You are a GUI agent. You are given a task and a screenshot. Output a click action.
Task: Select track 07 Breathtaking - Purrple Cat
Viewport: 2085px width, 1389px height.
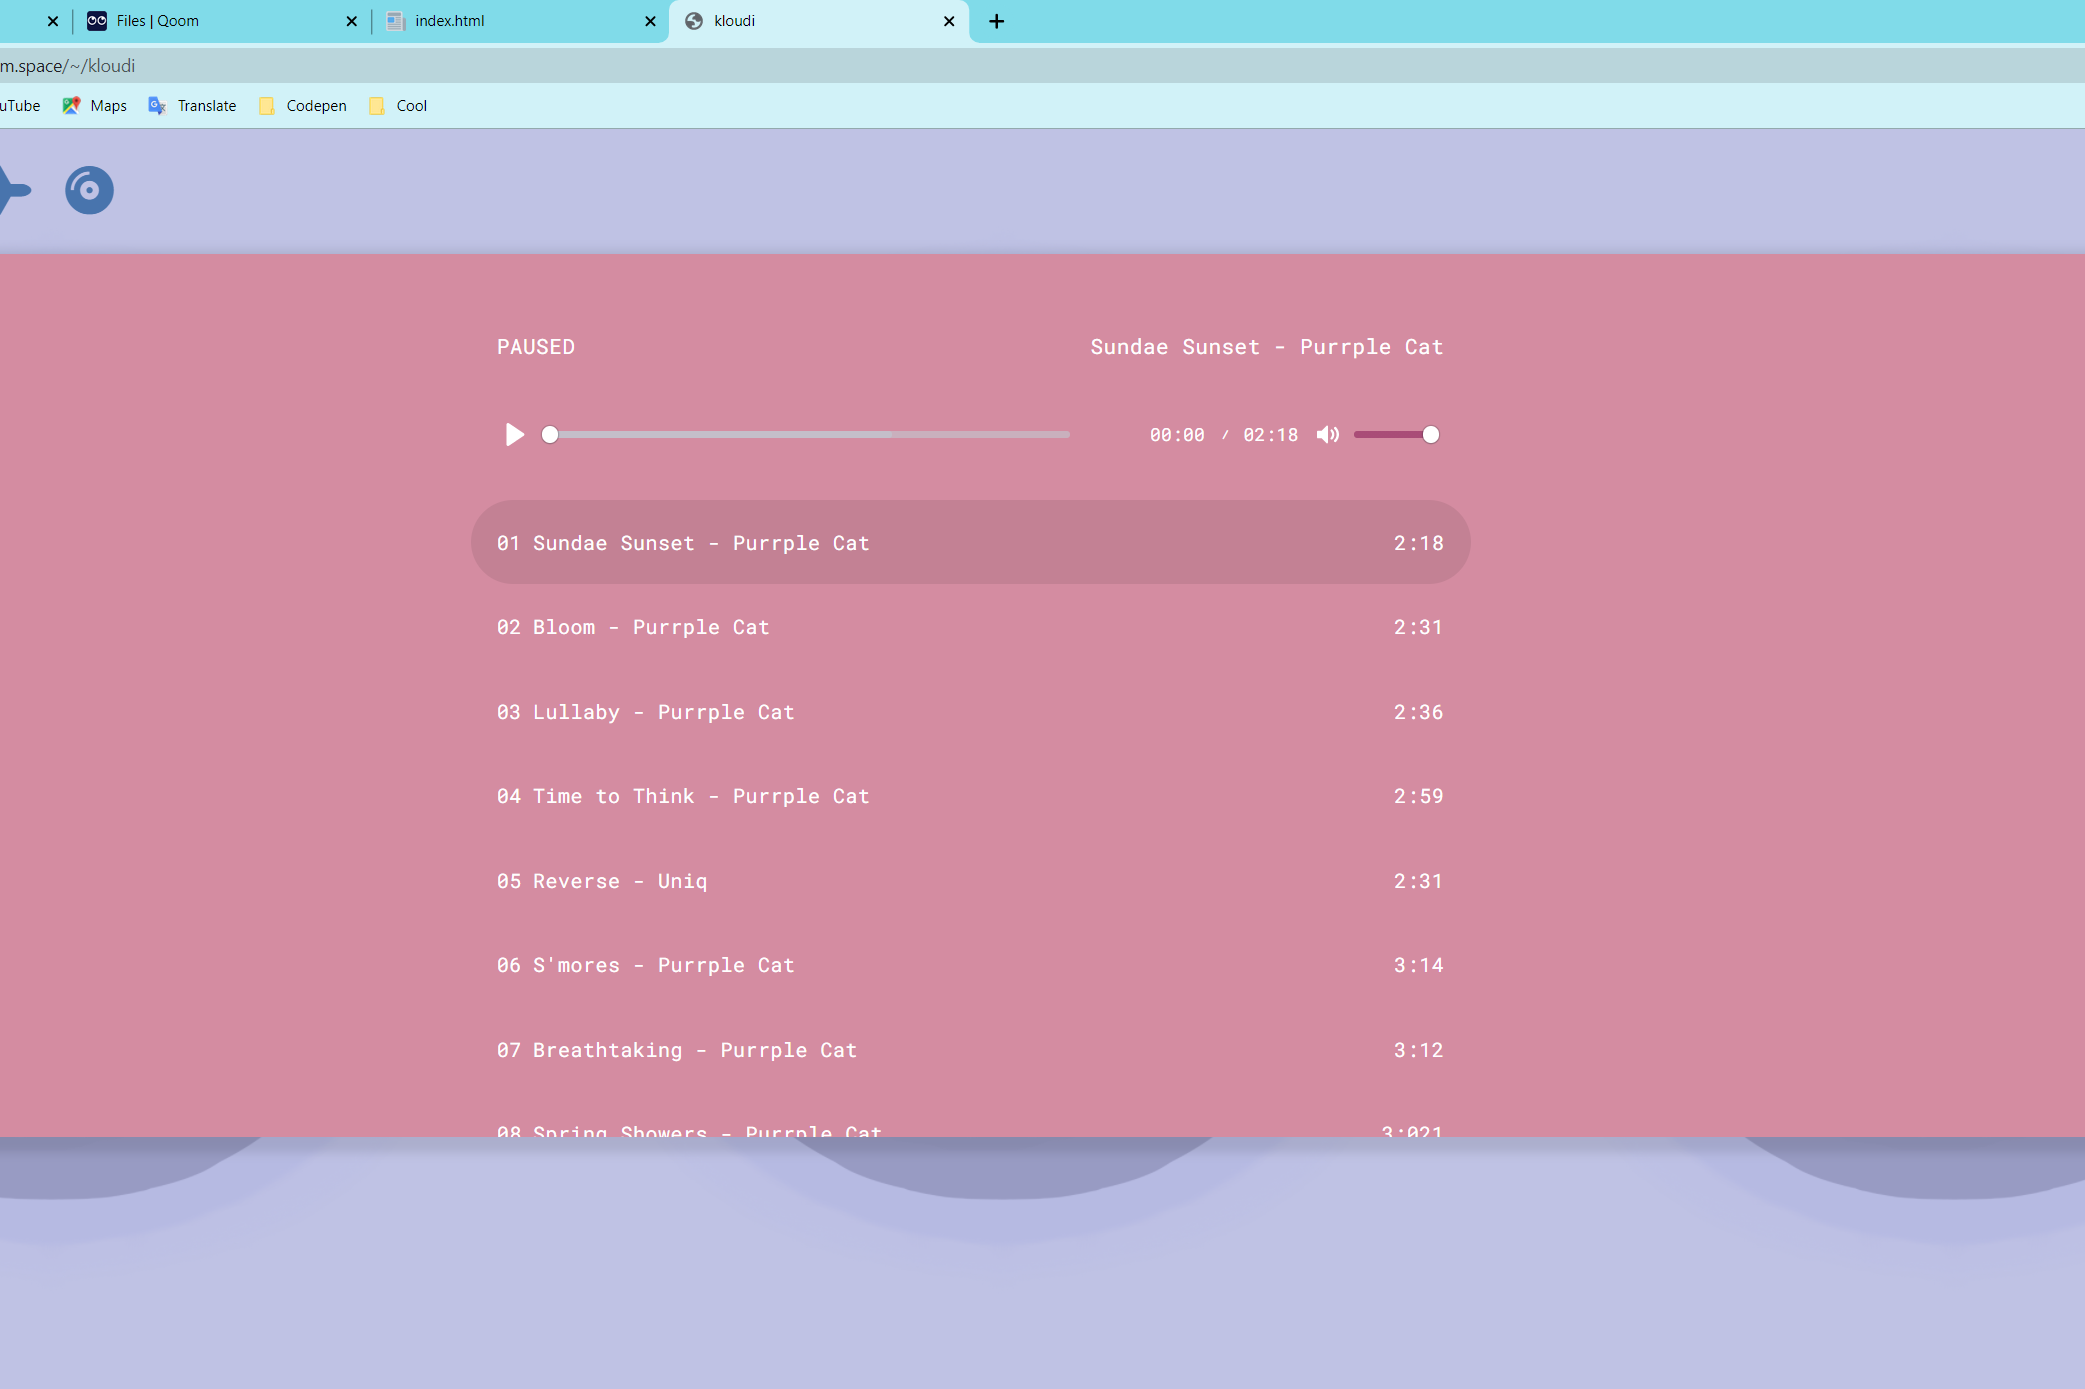pyautogui.click(x=694, y=1050)
